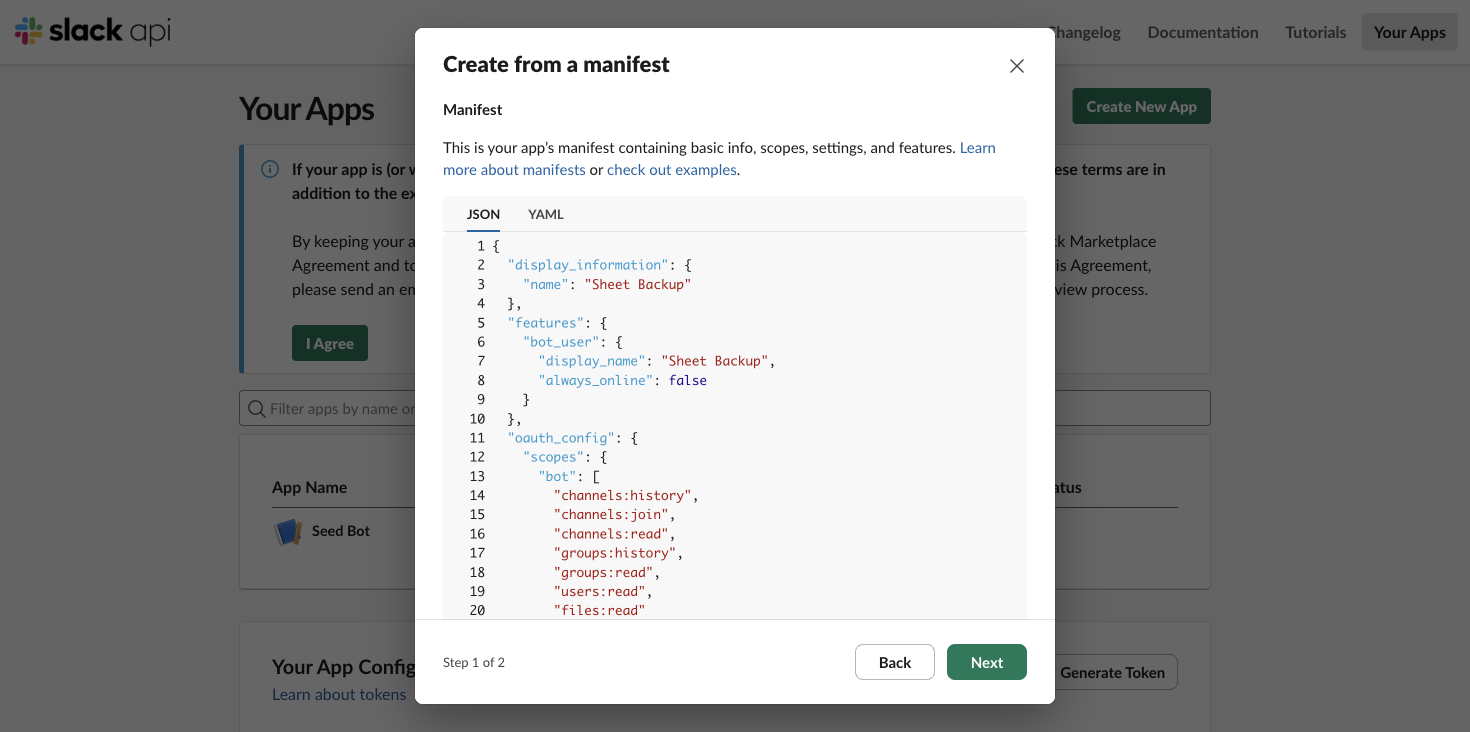Click the search magnifier icon in filter box
1470x732 pixels.
pyautogui.click(x=257, y=408)
